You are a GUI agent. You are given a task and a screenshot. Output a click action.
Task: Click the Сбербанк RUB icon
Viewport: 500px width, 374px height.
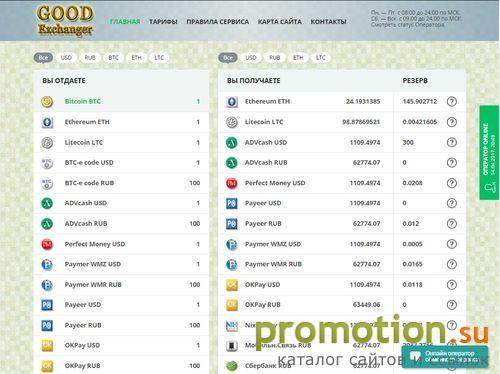coord(232,366)
